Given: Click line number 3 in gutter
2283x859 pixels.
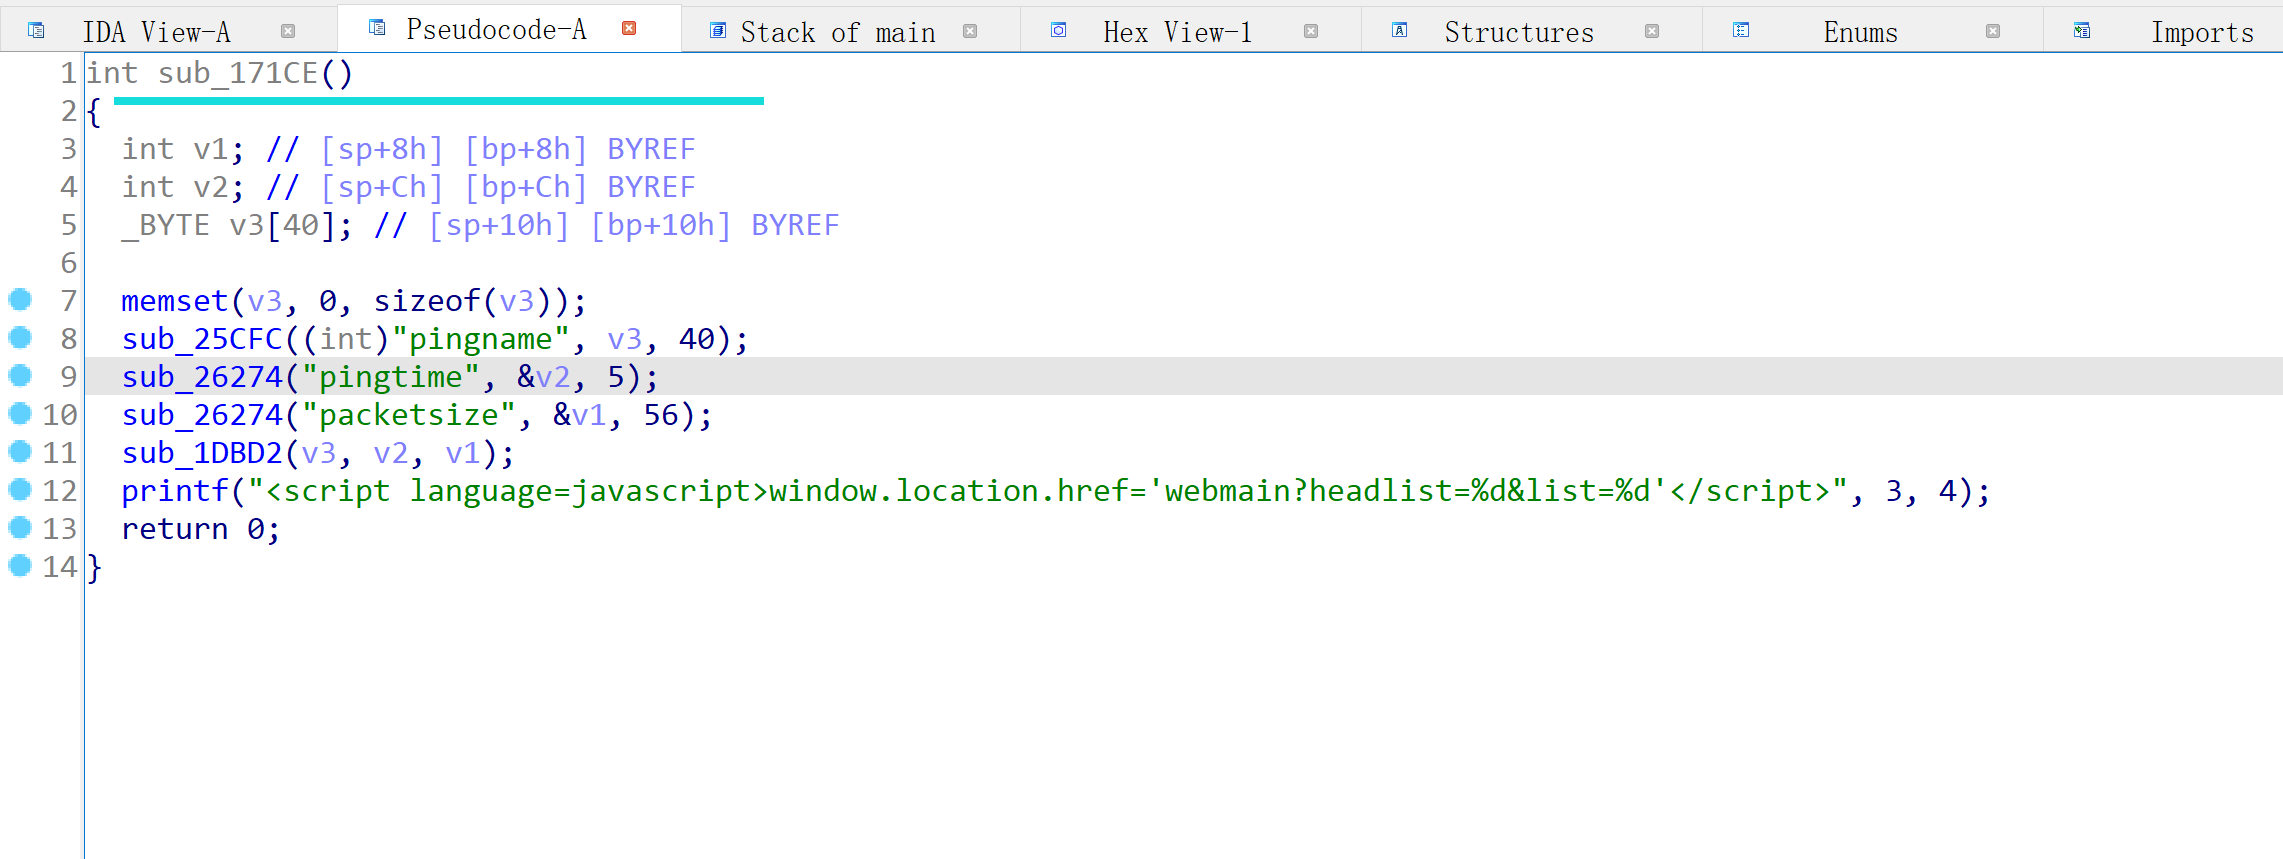Looking at the screenshot, I should click(68, 149).
